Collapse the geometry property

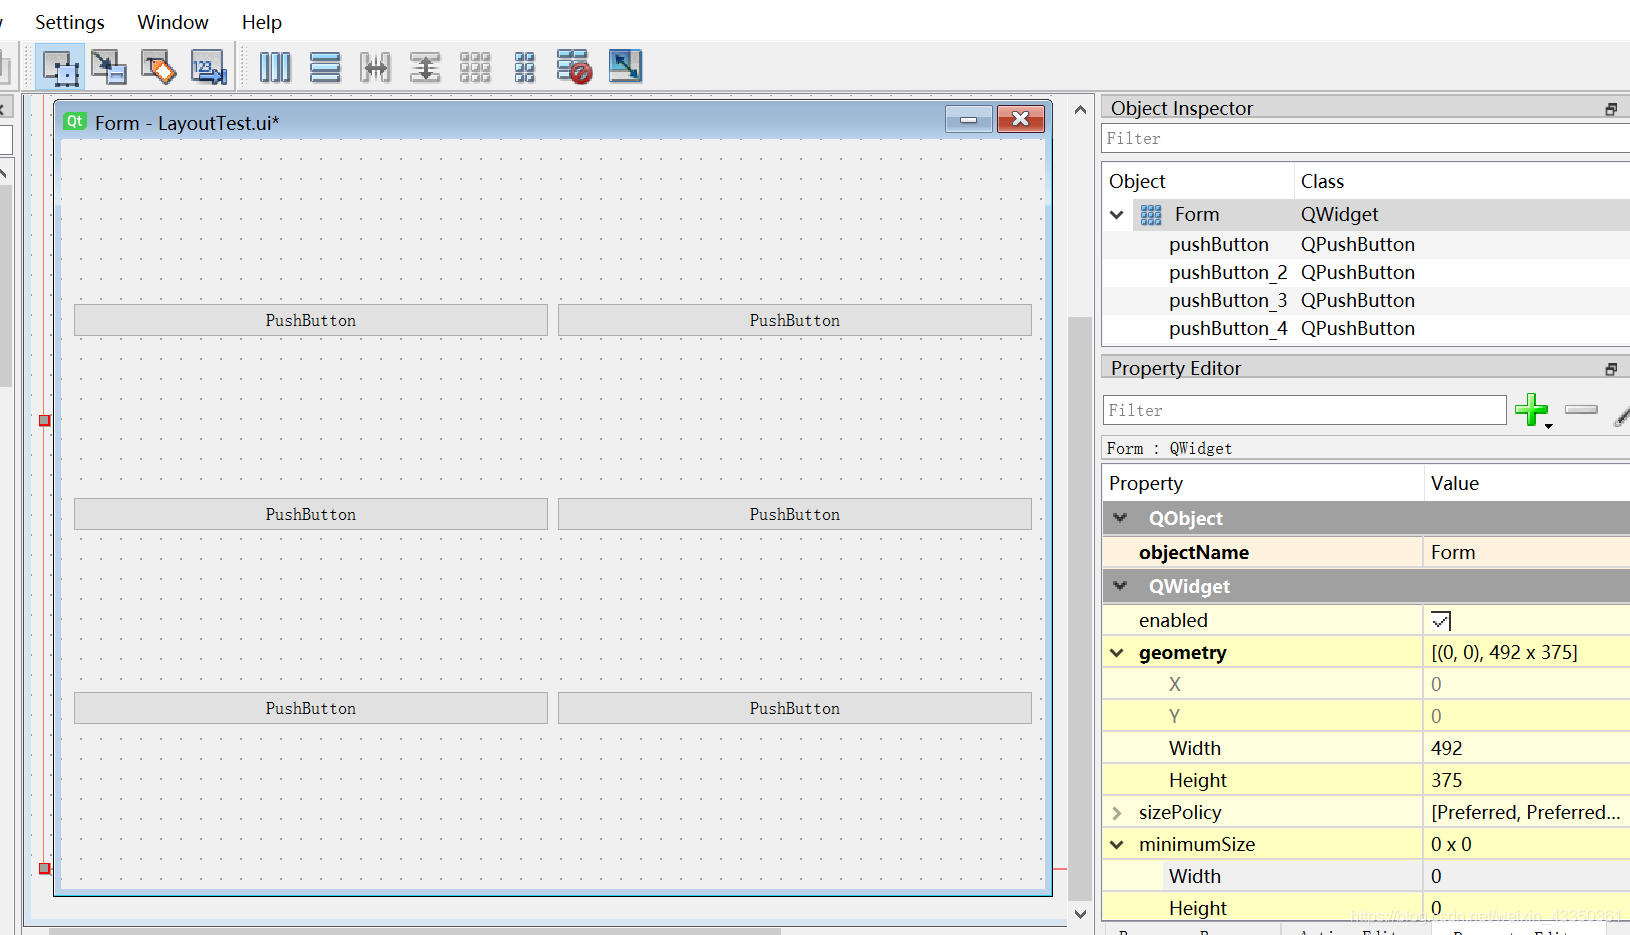1117,653
